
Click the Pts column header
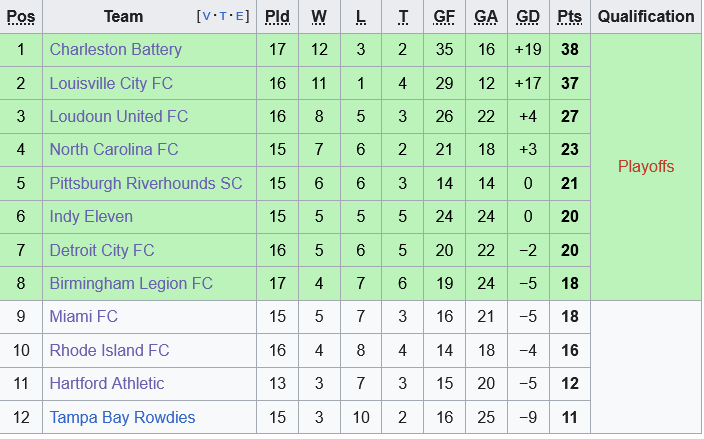570,17
